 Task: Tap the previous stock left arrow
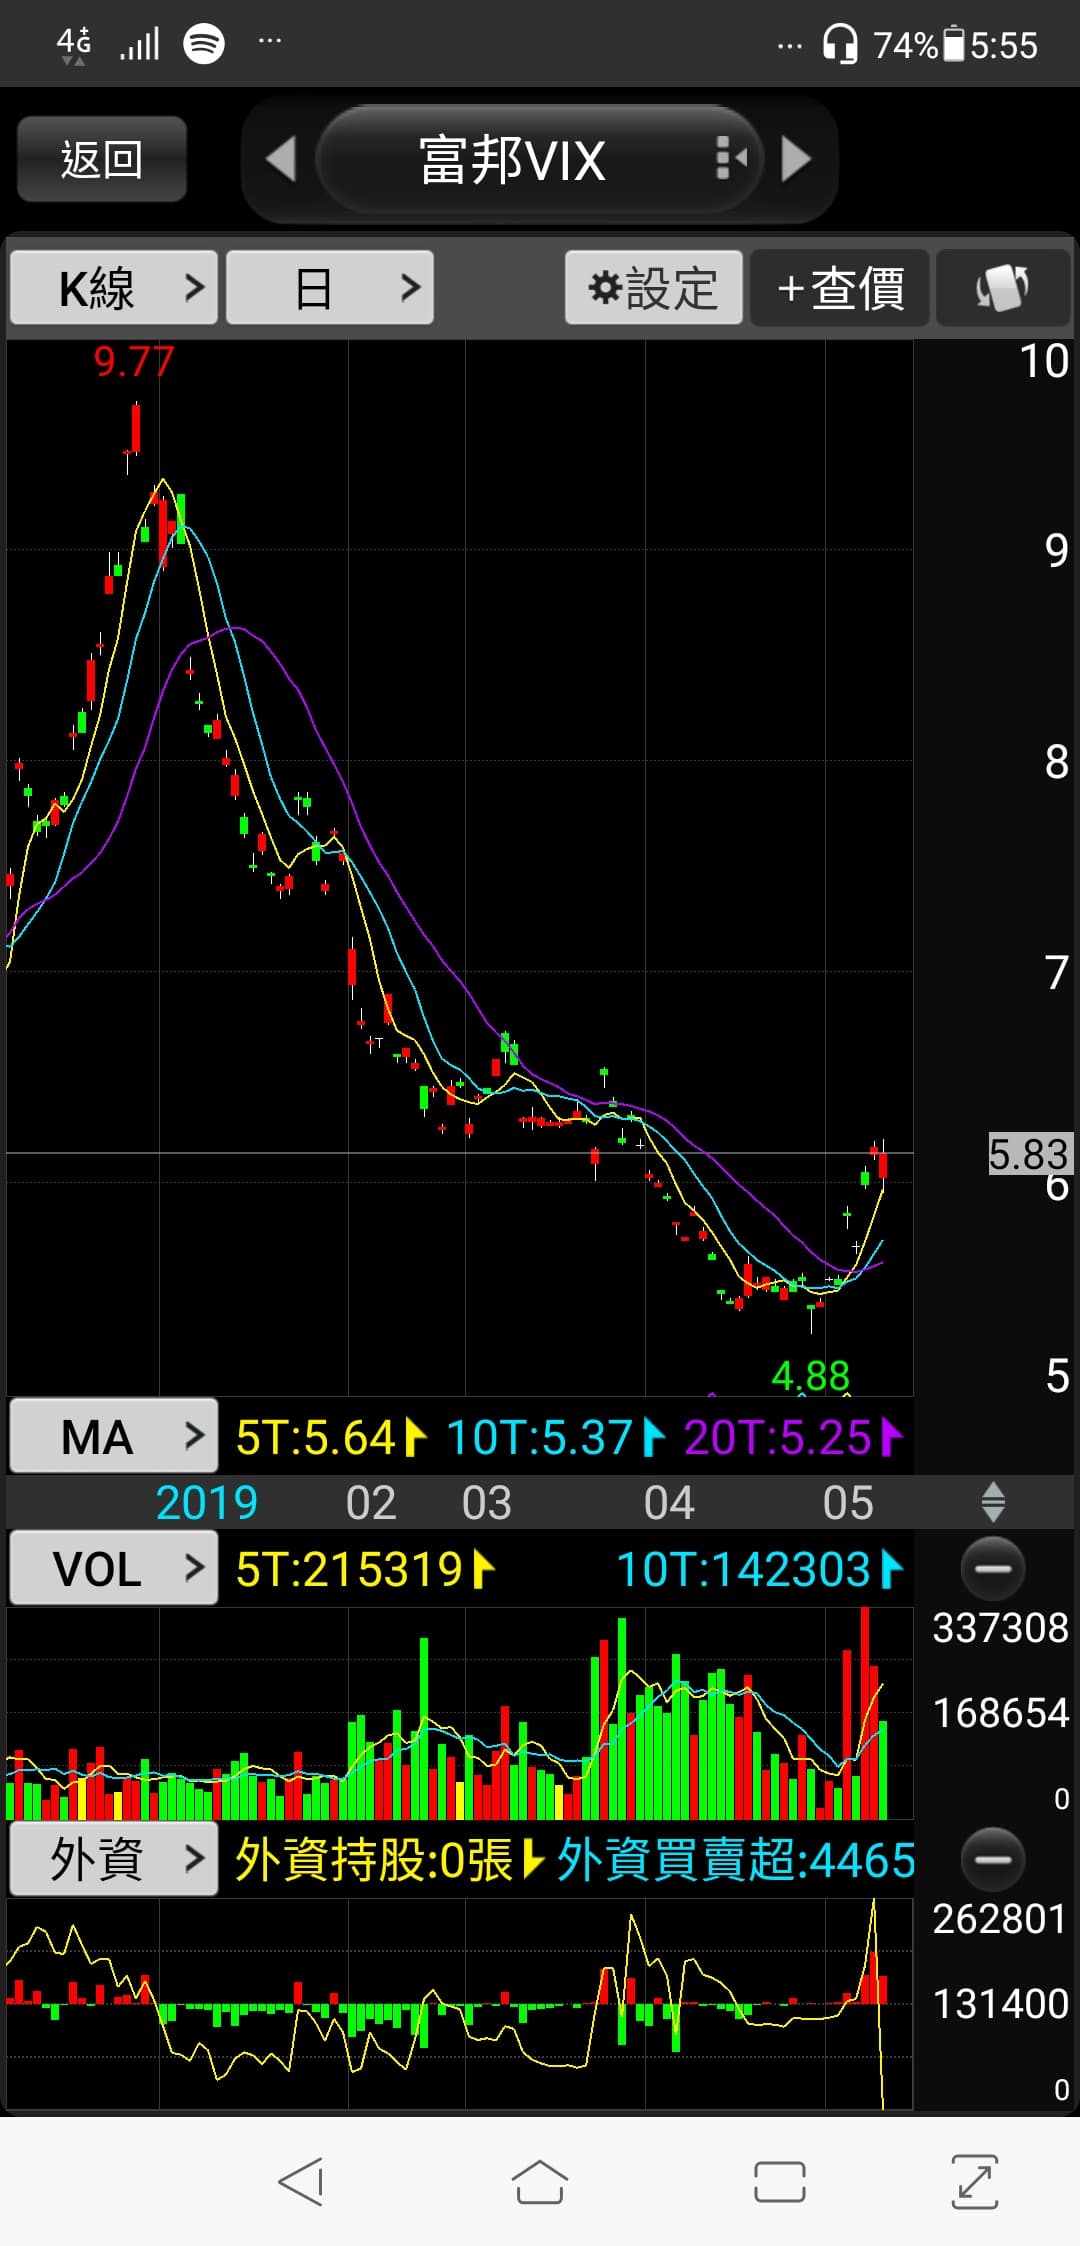tap(281, 160)
